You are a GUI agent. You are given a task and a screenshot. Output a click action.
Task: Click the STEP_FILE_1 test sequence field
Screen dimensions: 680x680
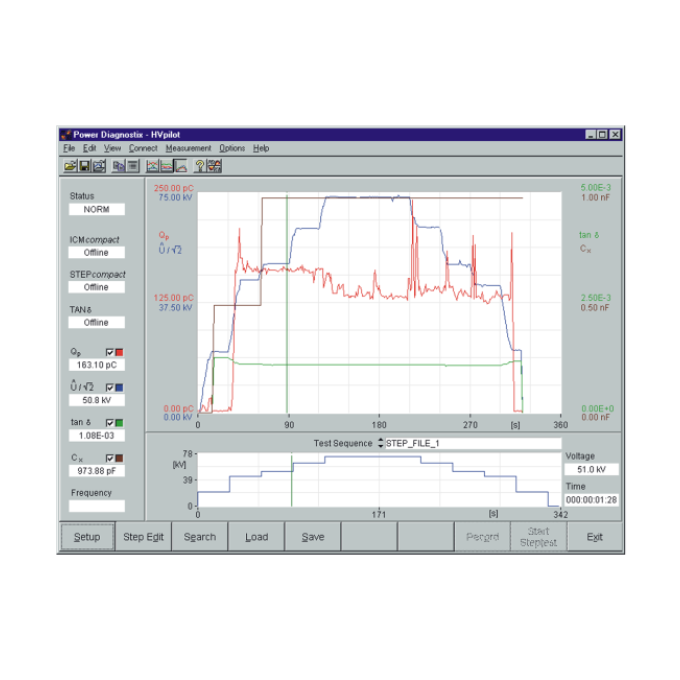pos(472,443)
